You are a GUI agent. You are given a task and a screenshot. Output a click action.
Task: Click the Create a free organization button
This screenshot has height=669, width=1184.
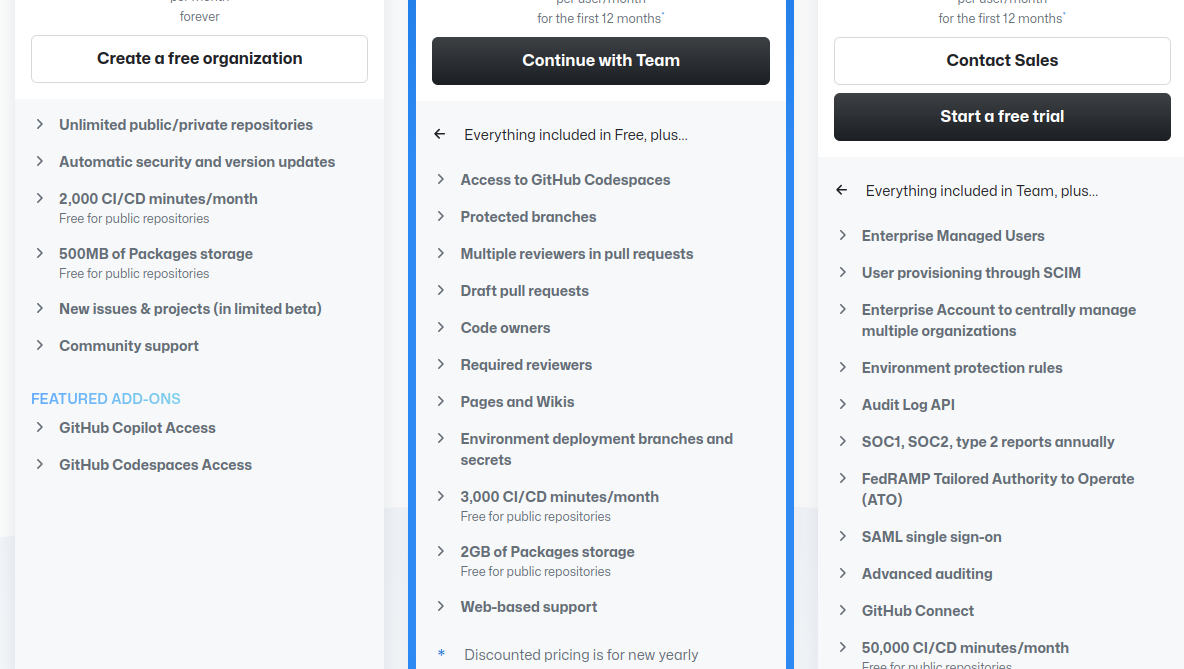coord(199,59)
